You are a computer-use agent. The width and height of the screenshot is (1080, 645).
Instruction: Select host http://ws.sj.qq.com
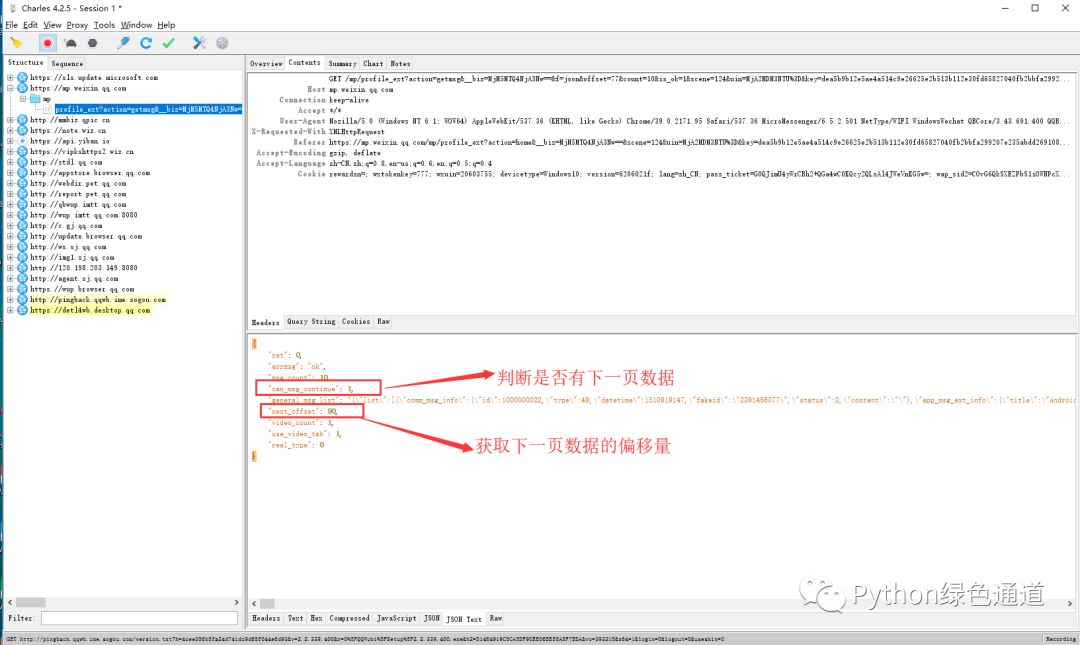point(68,247)
